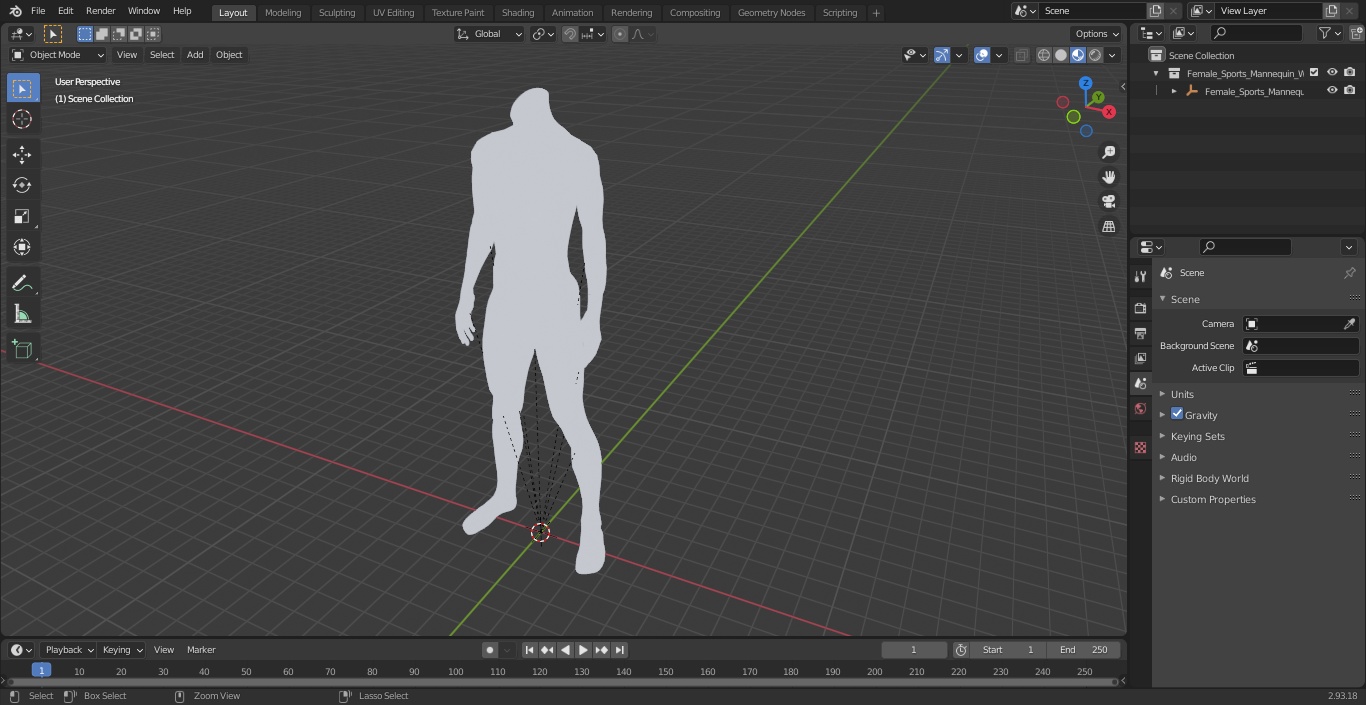The image size is (1366, 705).
Task: Open the Playback dropdown in timeline
Action: [x=69, y=650]
